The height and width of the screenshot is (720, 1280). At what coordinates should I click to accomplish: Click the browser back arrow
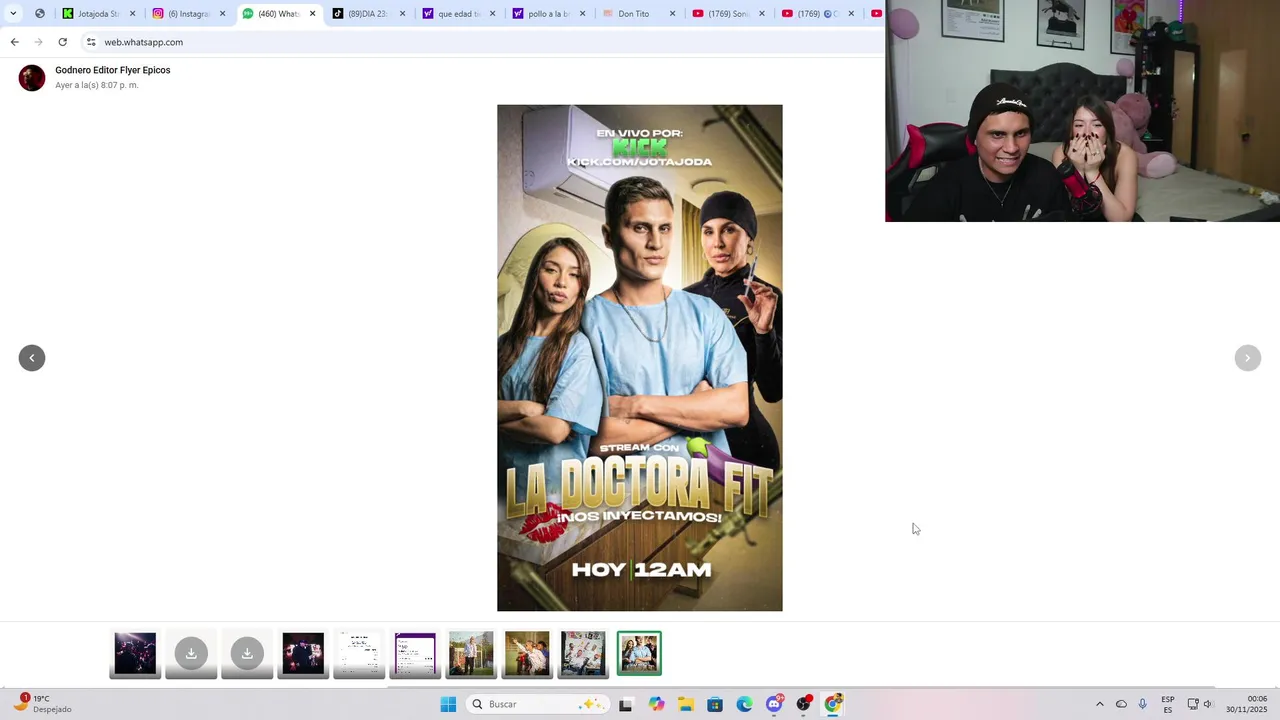14,42
